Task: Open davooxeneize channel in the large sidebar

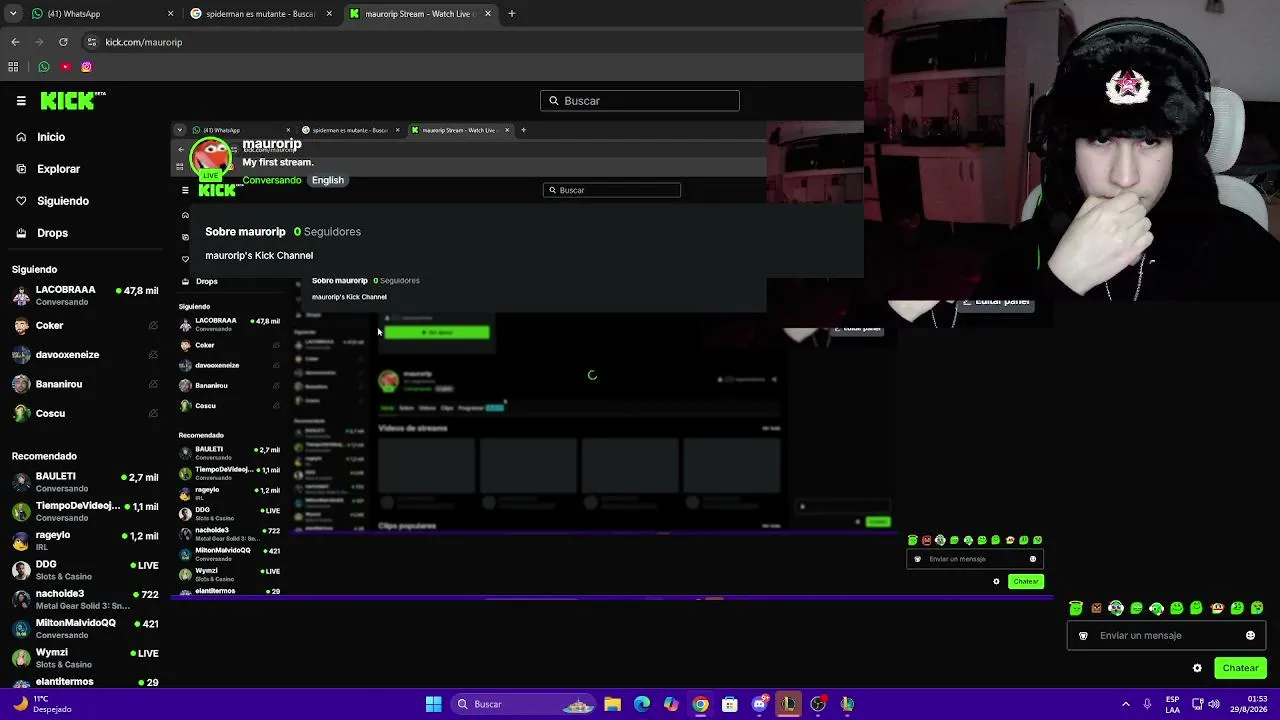Action: coord(85,355)
